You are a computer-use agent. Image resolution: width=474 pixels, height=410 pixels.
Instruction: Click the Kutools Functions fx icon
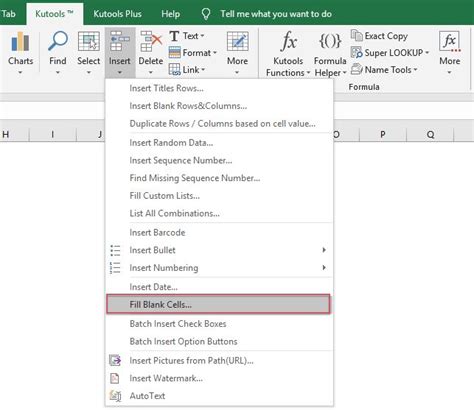(x=288, y=42)
